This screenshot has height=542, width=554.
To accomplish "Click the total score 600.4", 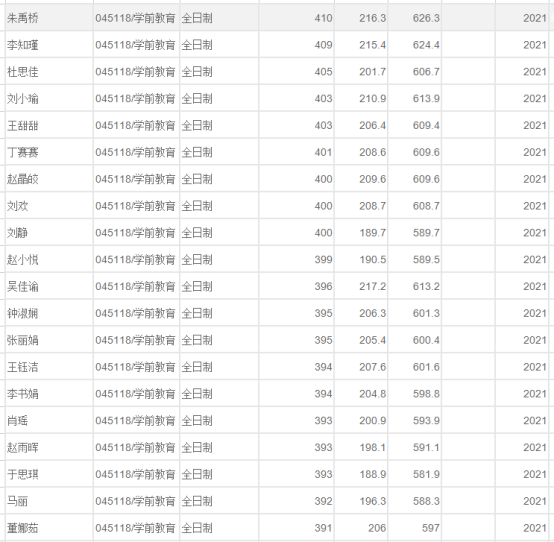I will [426, 340].
